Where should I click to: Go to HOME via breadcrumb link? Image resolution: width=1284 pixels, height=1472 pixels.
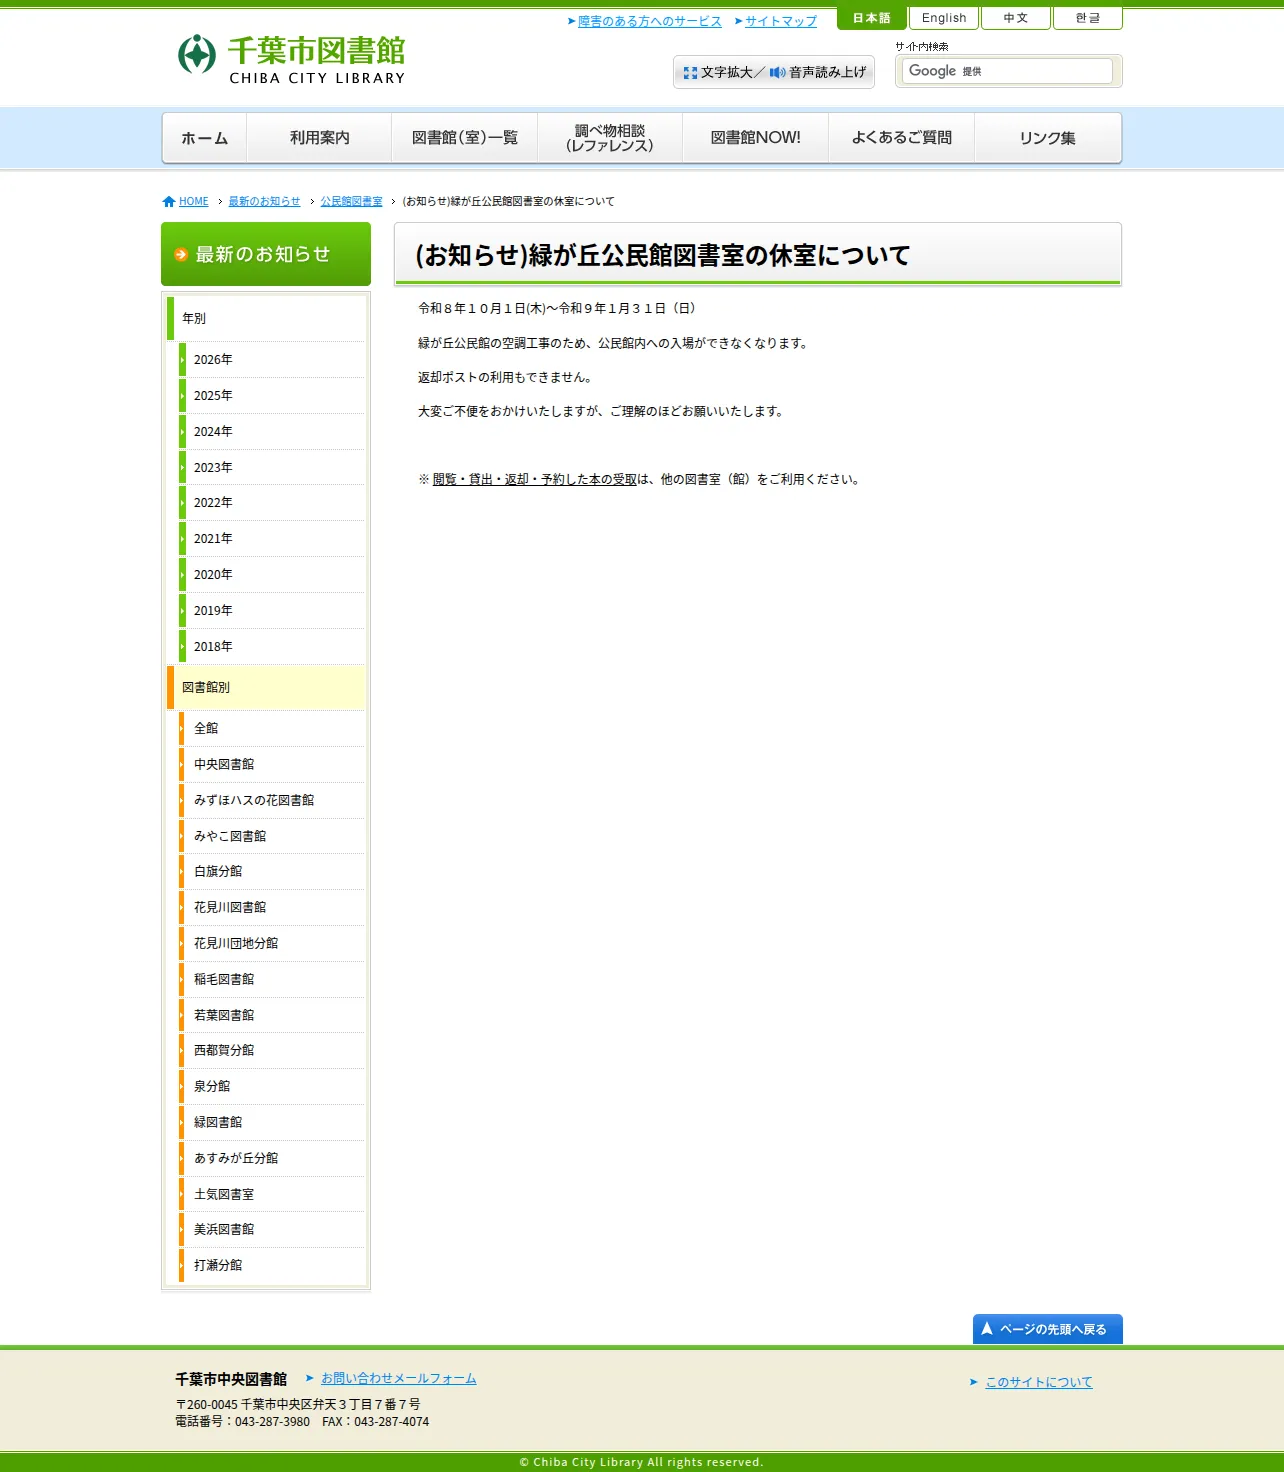(194, 202)
